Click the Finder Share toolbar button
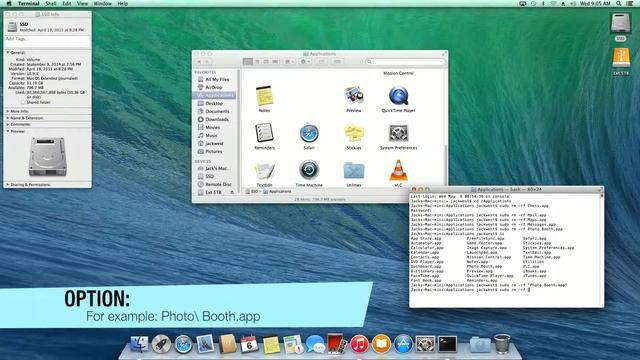The width and height of the screenshot is (640, 360). click(x=322, y=62)
